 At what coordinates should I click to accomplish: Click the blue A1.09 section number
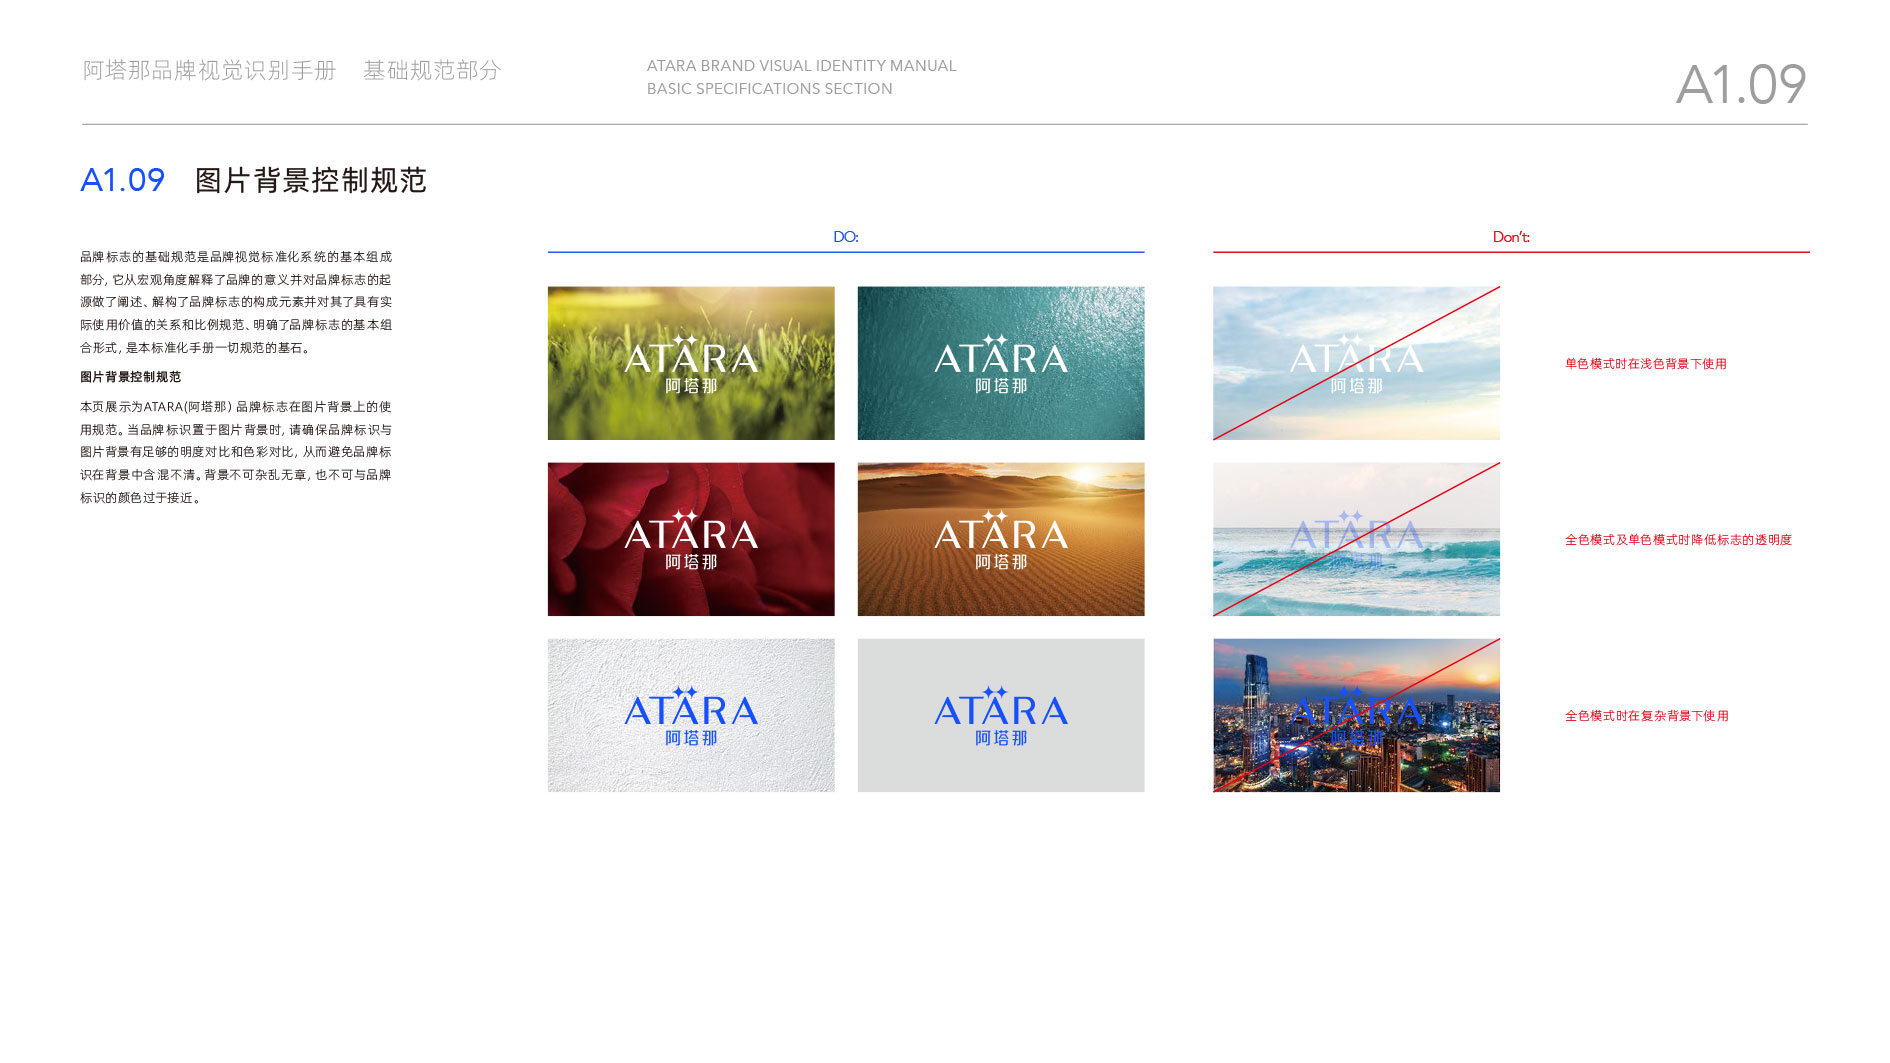point(122,180)
